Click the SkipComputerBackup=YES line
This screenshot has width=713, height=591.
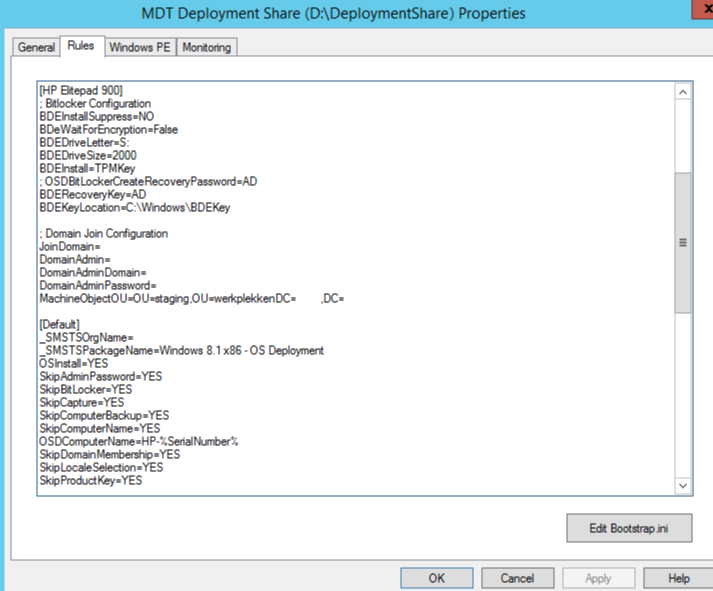pos(104,416)
